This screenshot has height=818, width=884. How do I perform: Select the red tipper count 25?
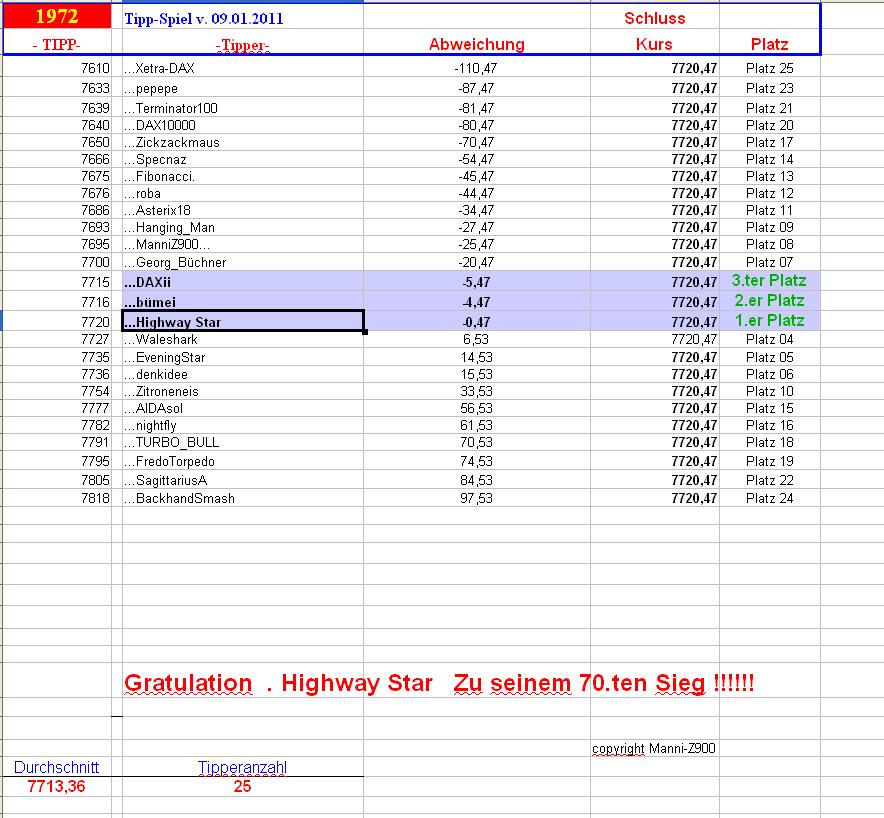(242, 786)
